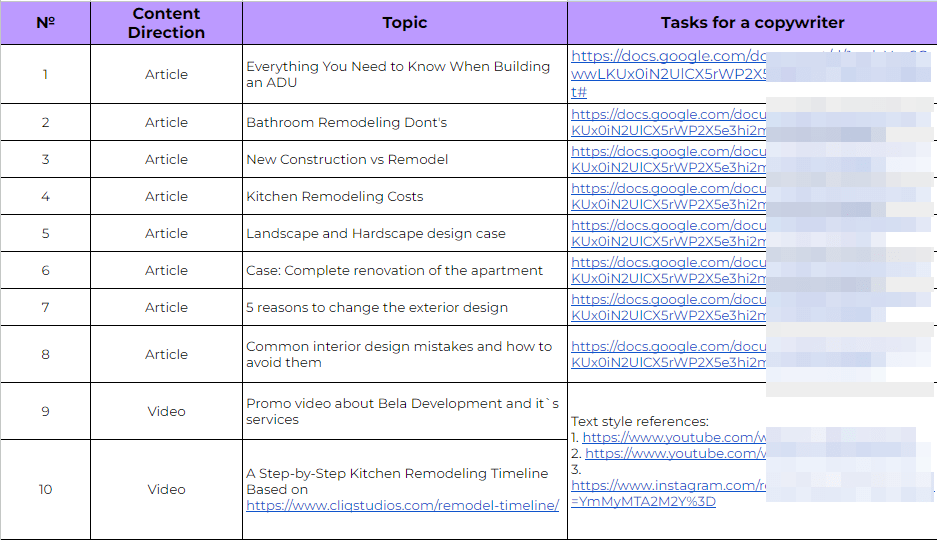This screenshot has width=937, height=540.
Task: Open docs link for New Construction vs Remodel
Action: tap(668, 159)
